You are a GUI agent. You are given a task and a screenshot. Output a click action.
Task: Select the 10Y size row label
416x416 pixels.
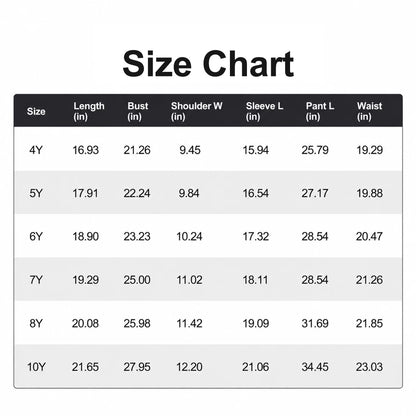click(x=36, y=367)
